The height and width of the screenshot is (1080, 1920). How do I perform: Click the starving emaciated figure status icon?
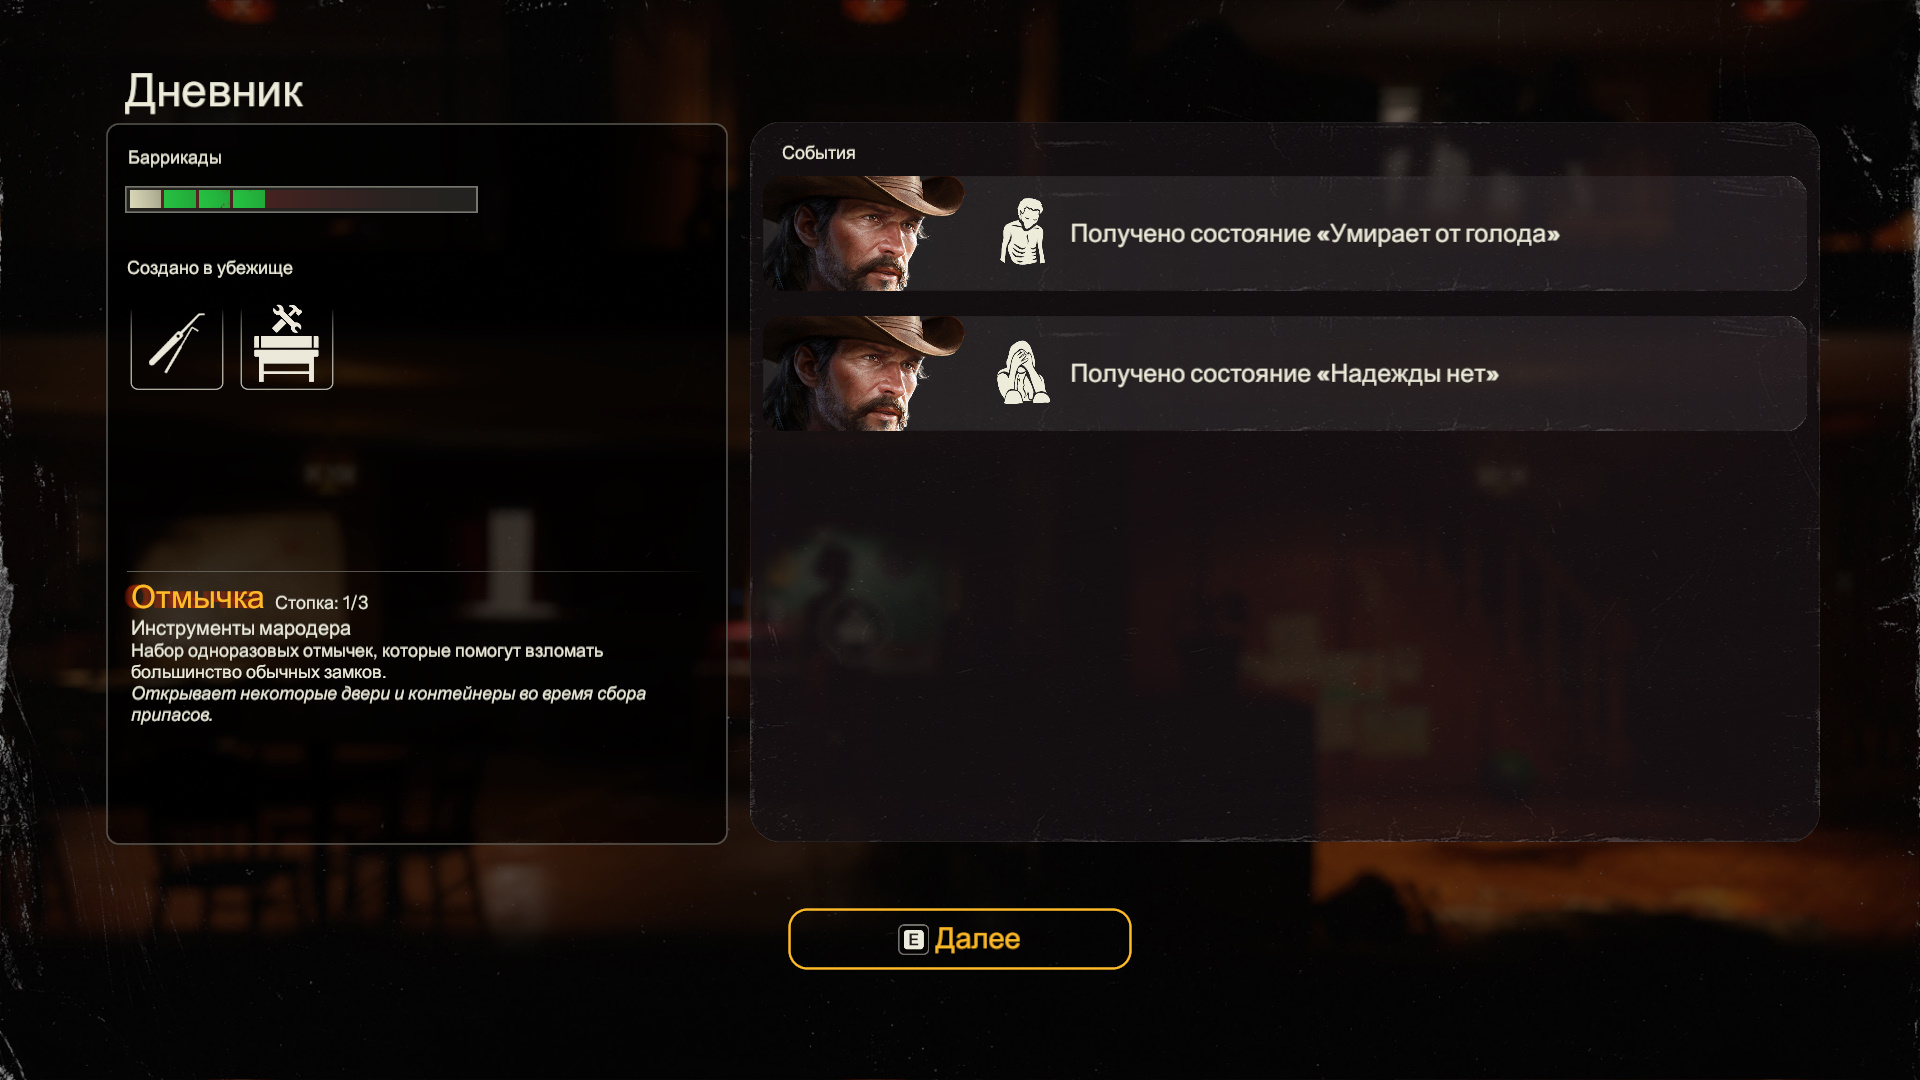[x=1023, y=232]
